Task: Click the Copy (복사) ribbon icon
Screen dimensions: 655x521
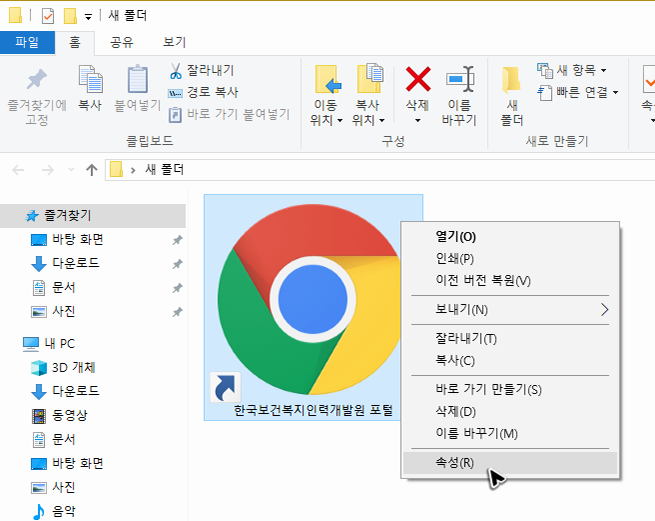Action: (90, 79)
